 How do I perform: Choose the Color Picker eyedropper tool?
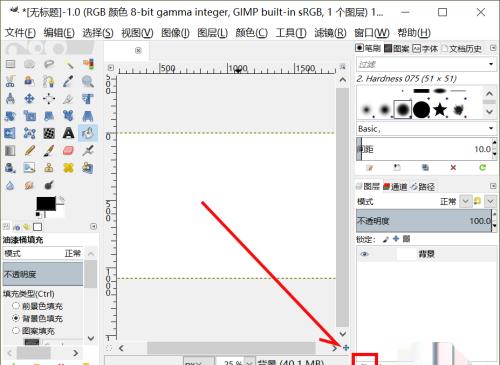68,81
